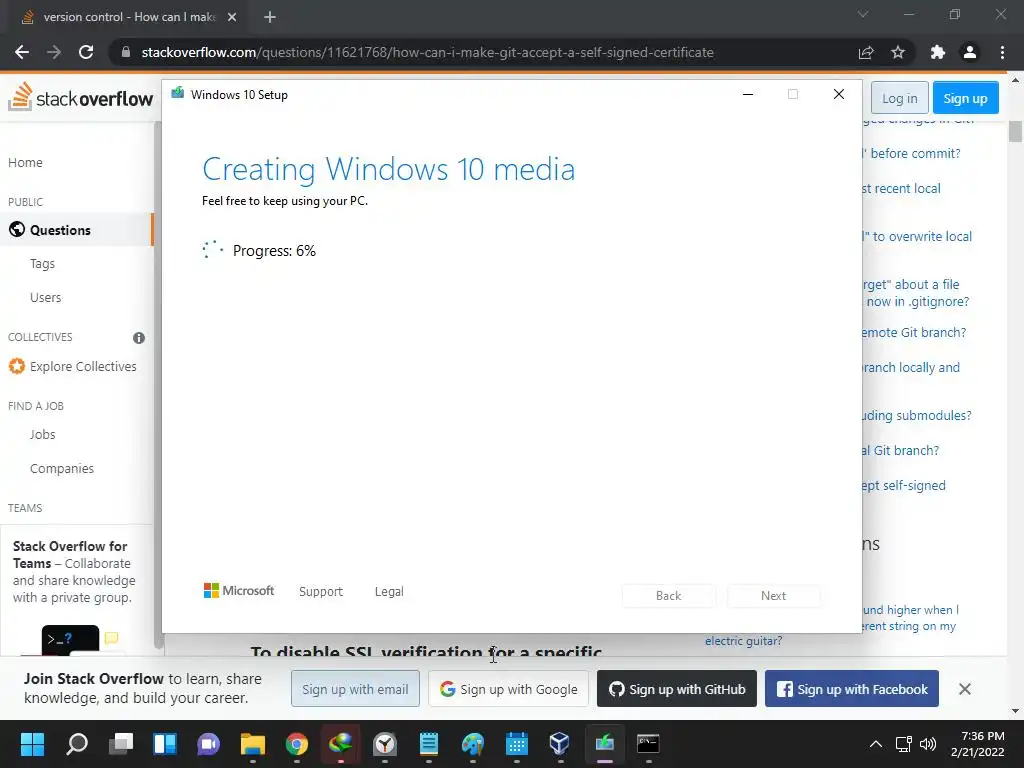
Task: Click the Next button in Setup
Action: 773,596
